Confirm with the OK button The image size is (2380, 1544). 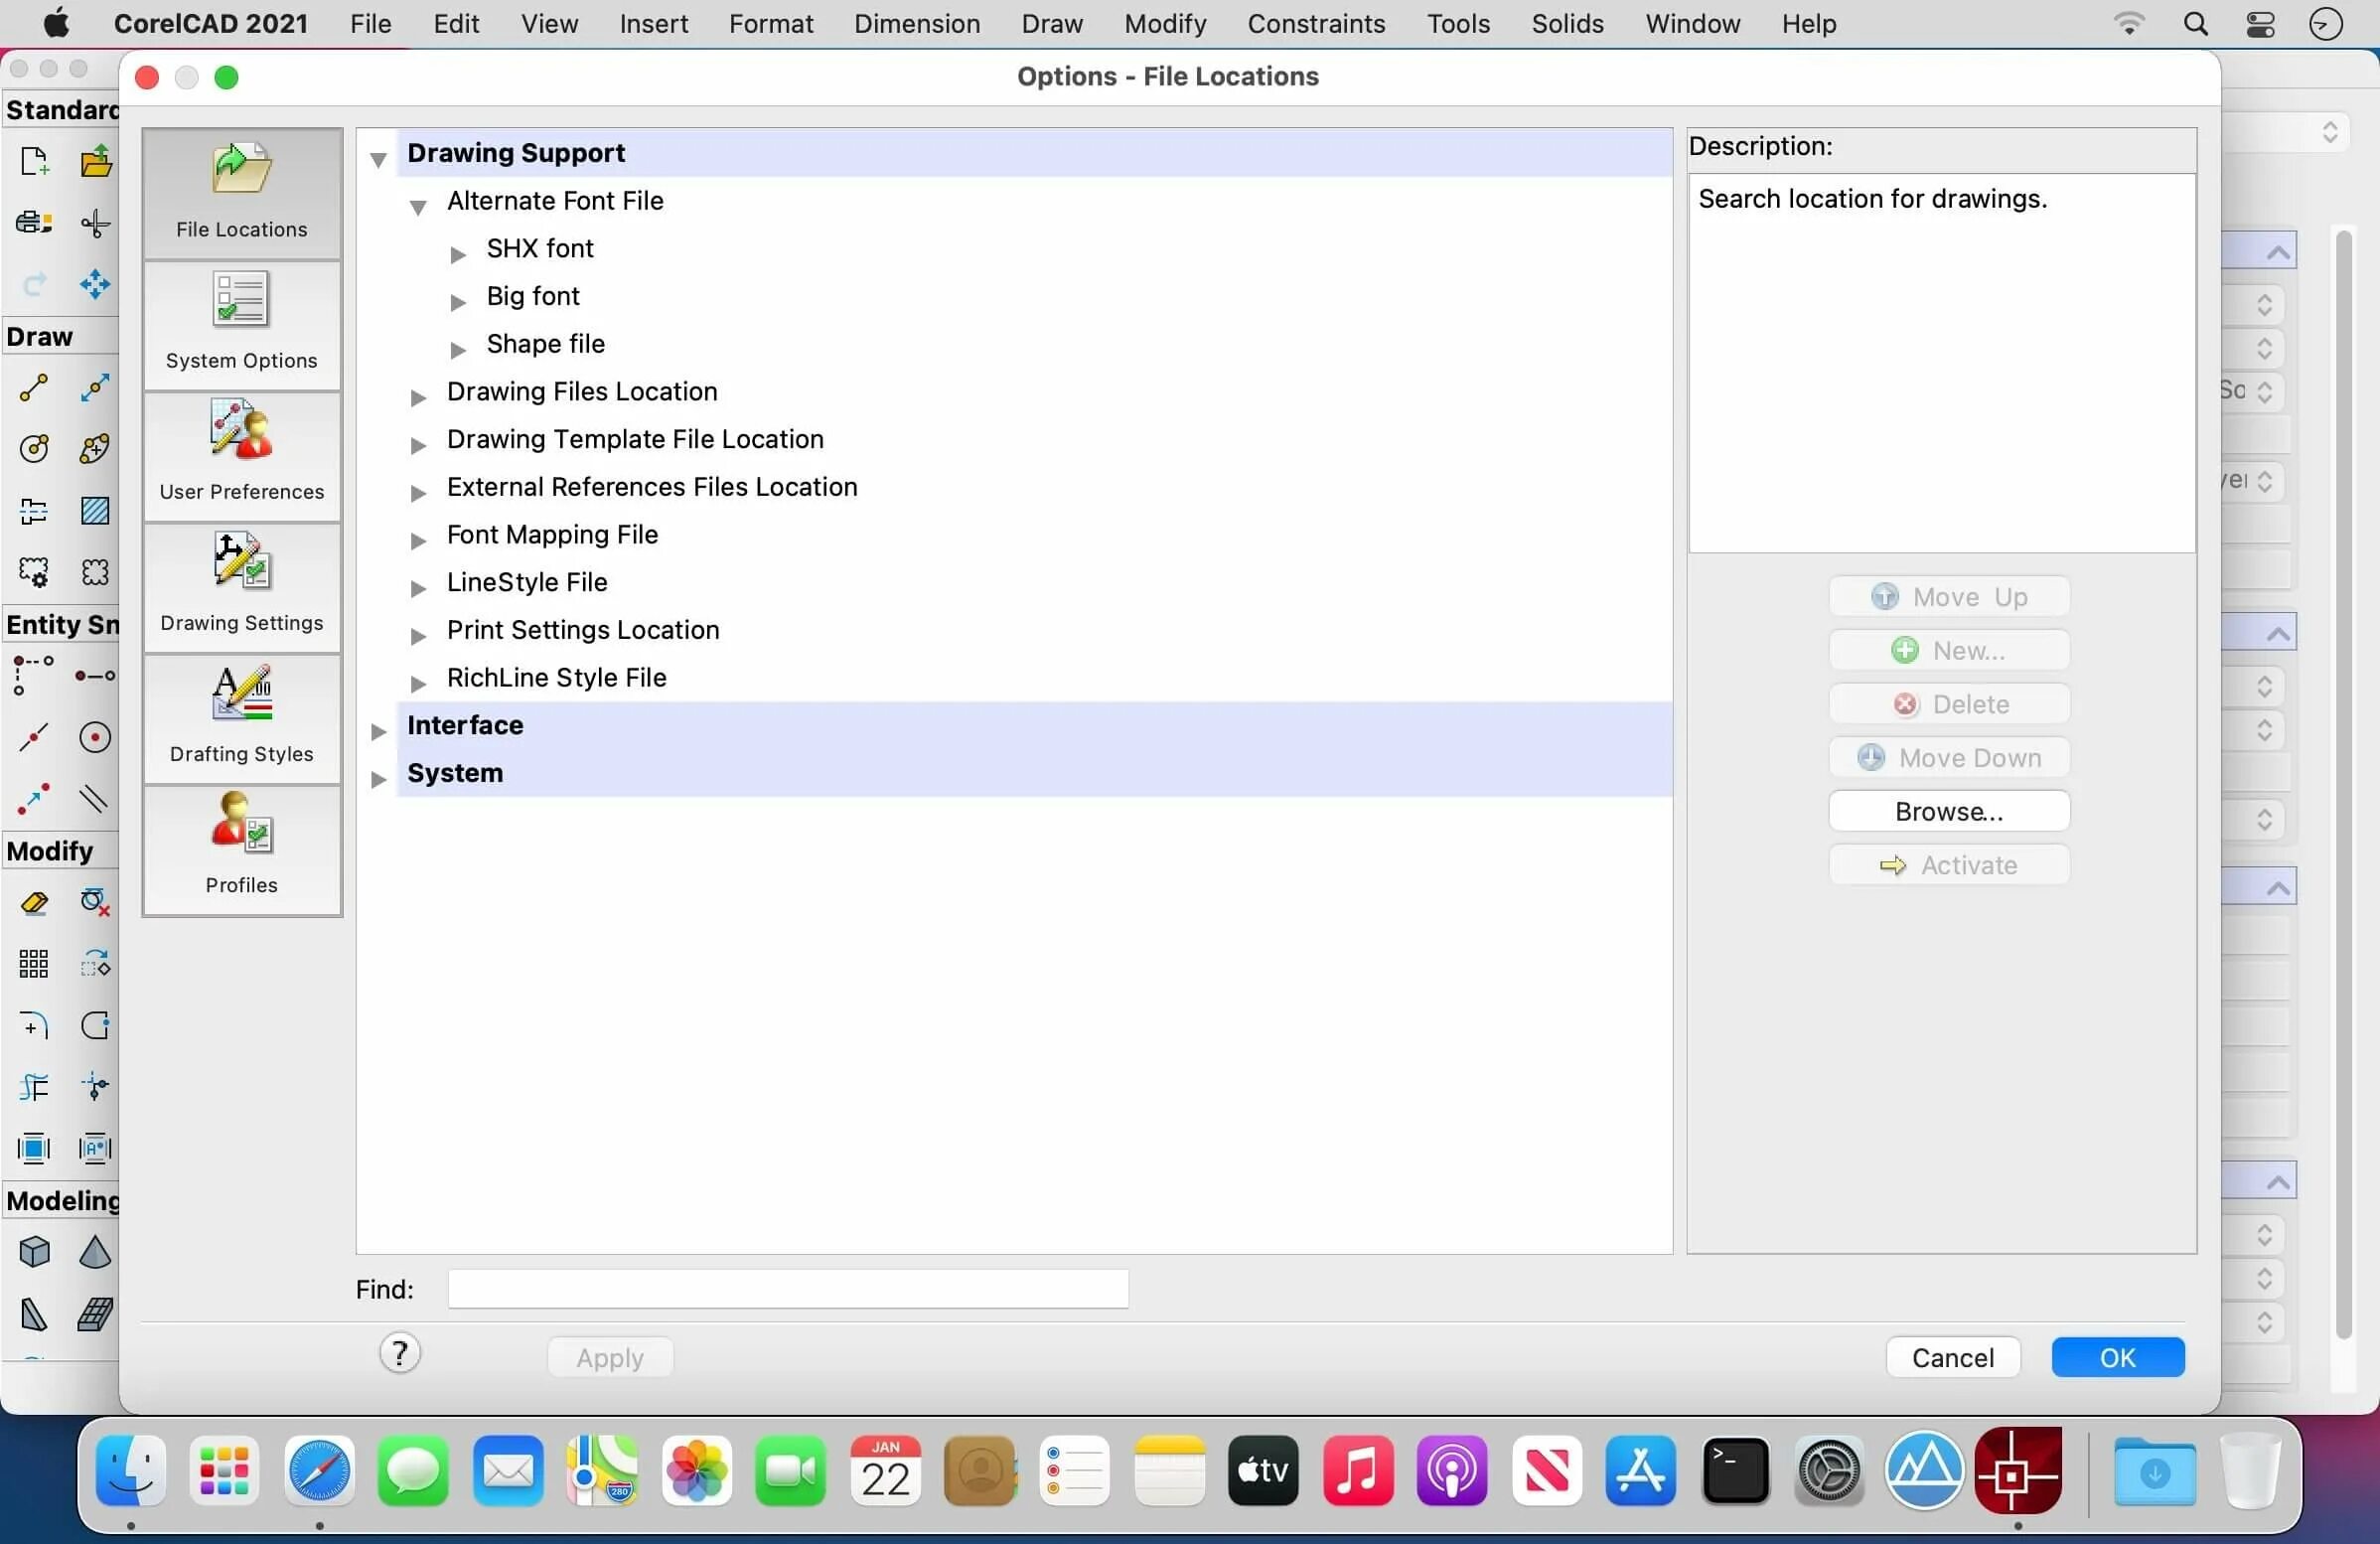[x=2117, y=1357]
